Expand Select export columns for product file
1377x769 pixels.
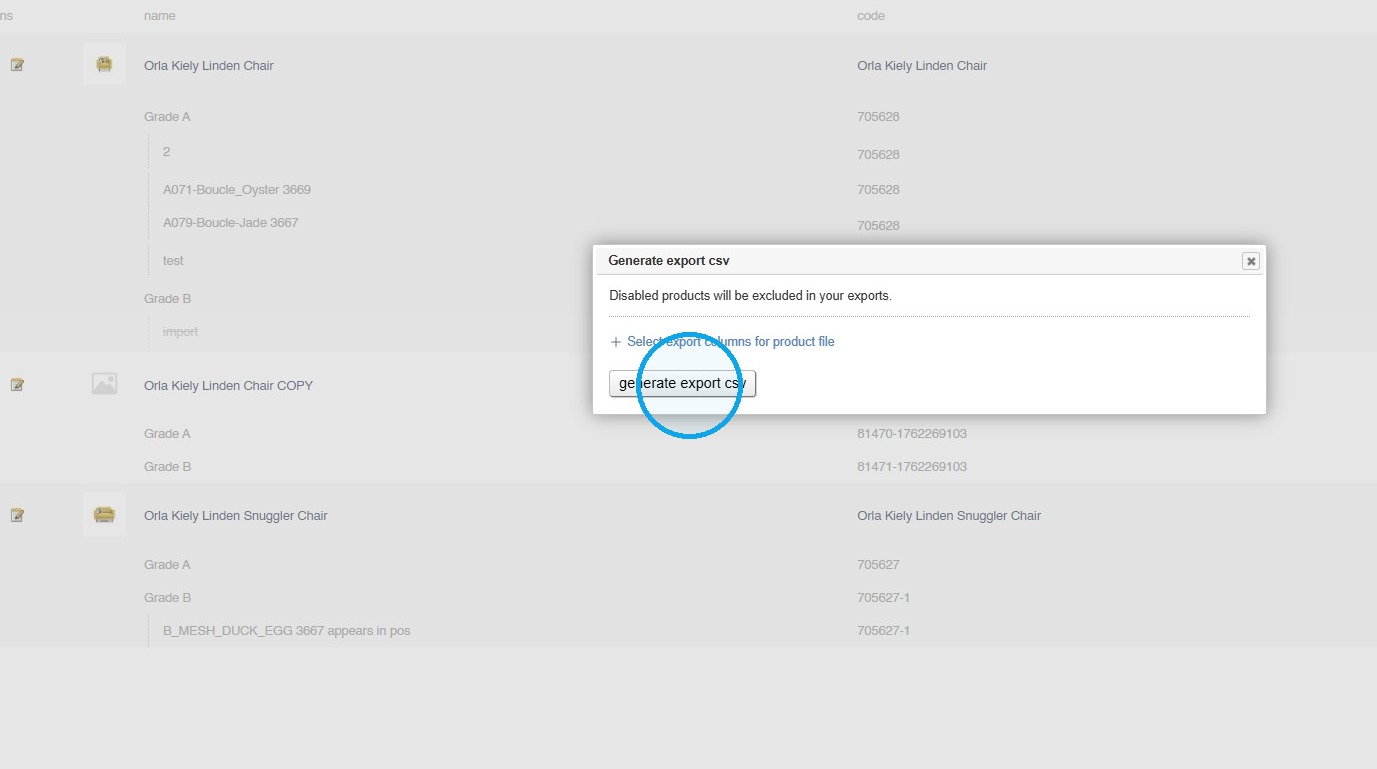point(722,342)
